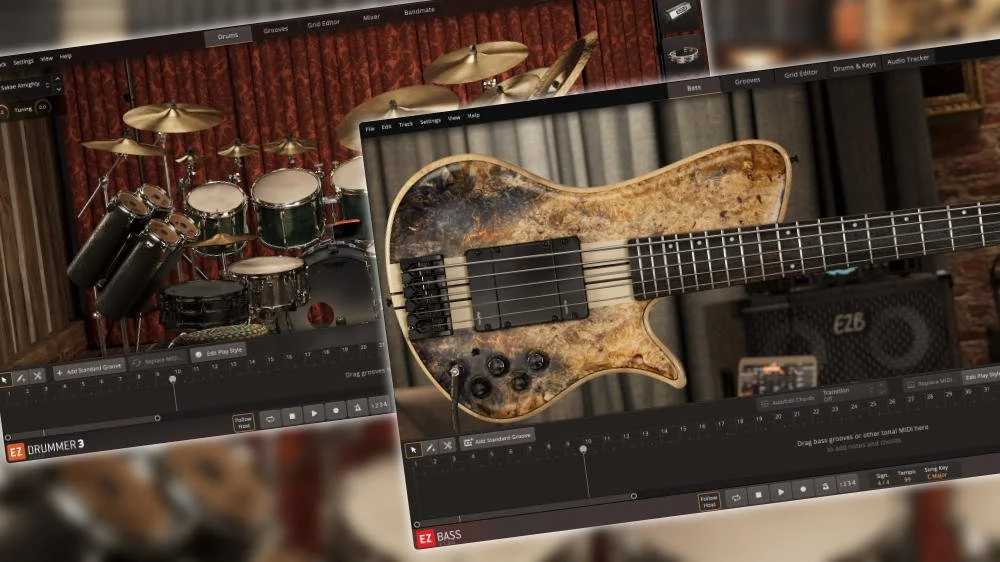Click Replace MIDI in EZdrummer 3
Viewport: 1000px width, 562px height.
(158, 360)
